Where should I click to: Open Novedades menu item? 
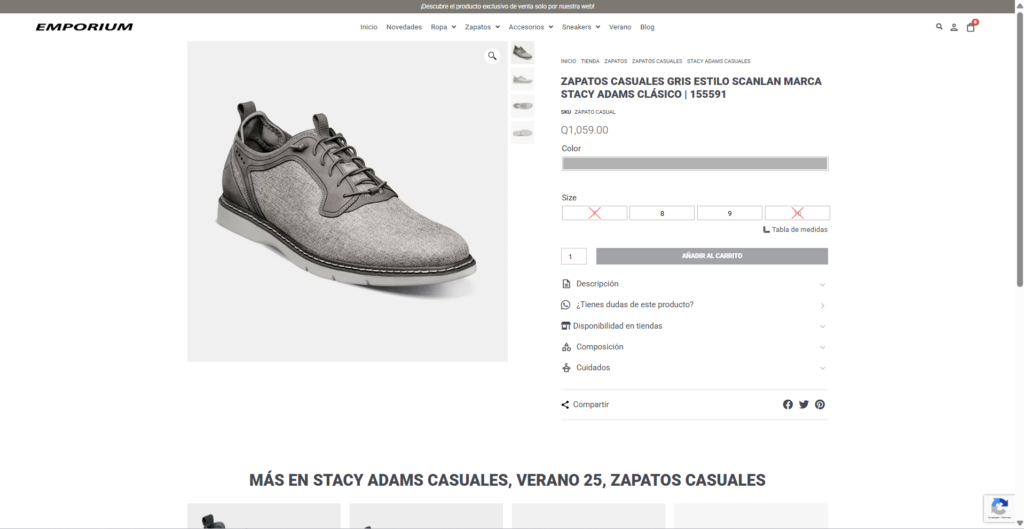coord(404,27)
